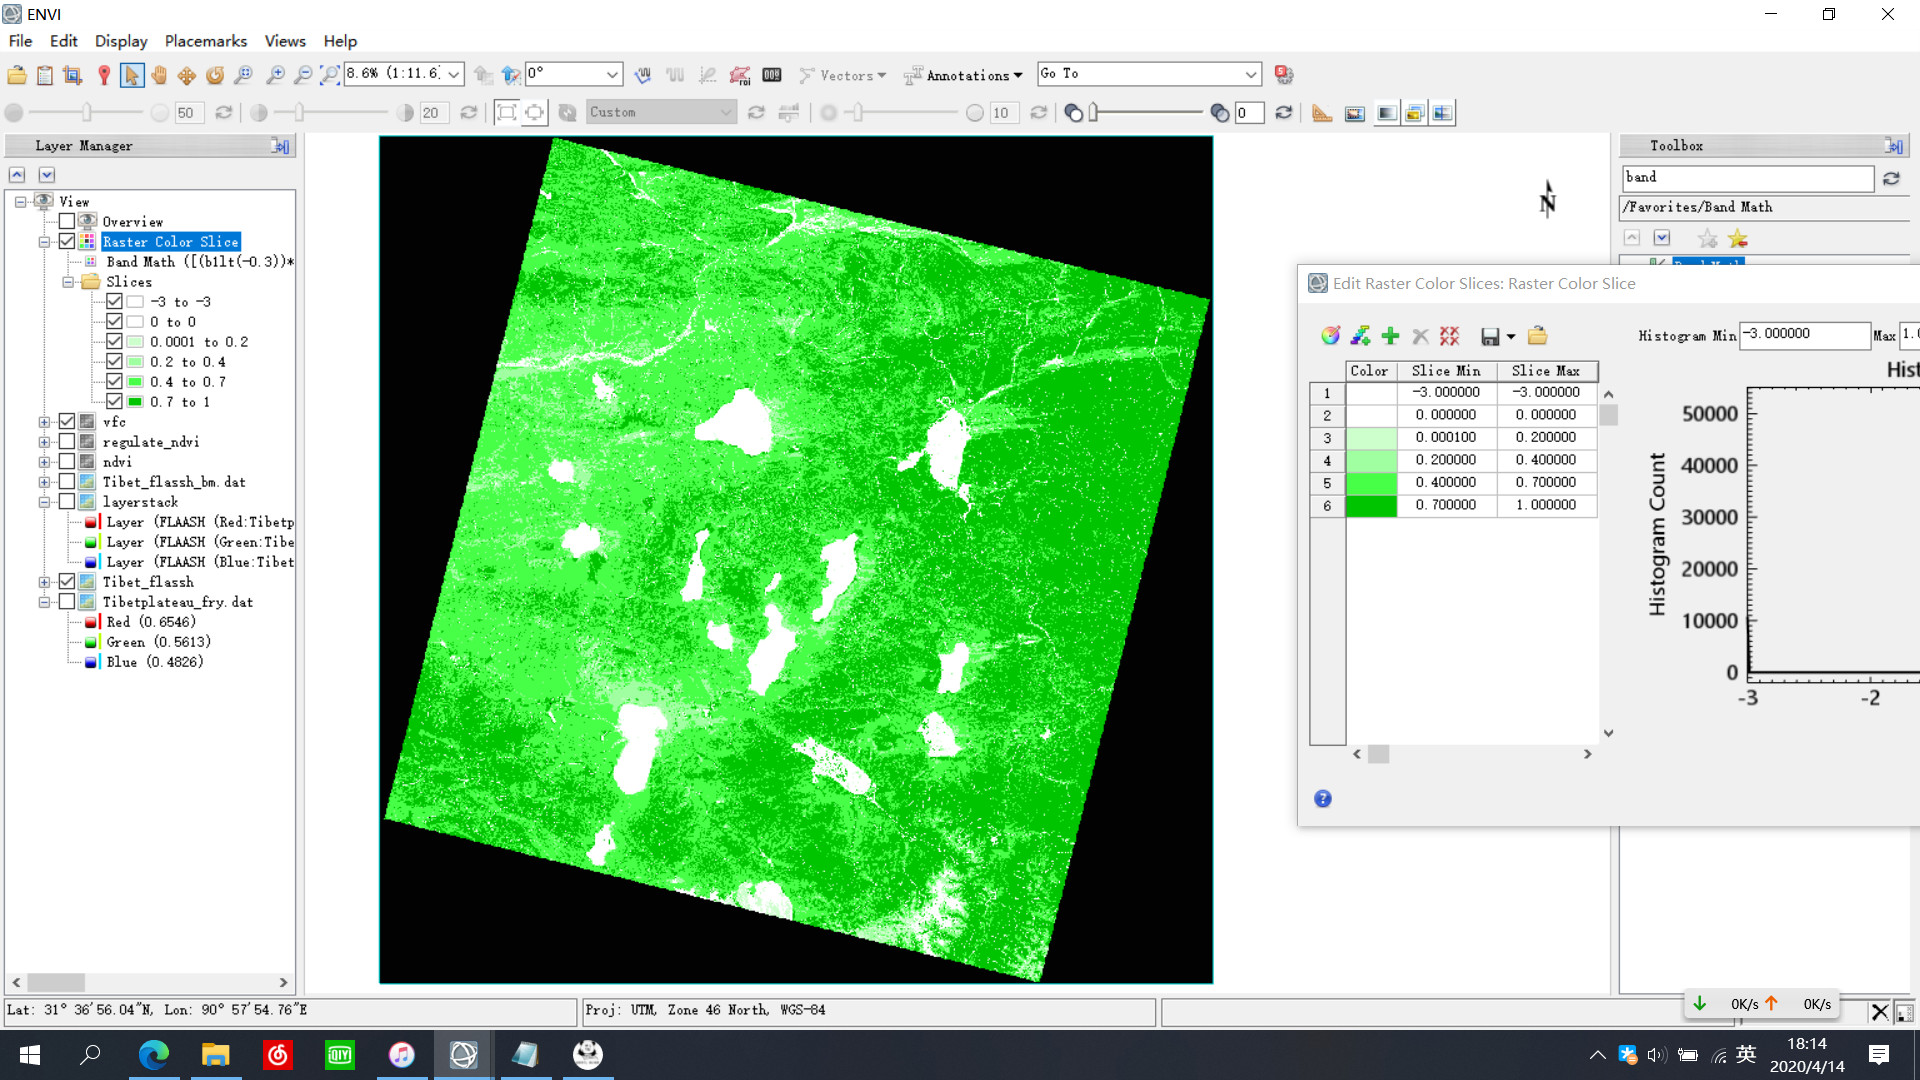Open the Display menu
The width and height of the screenshot is (1920, 1080).
(x=121, y=41)
